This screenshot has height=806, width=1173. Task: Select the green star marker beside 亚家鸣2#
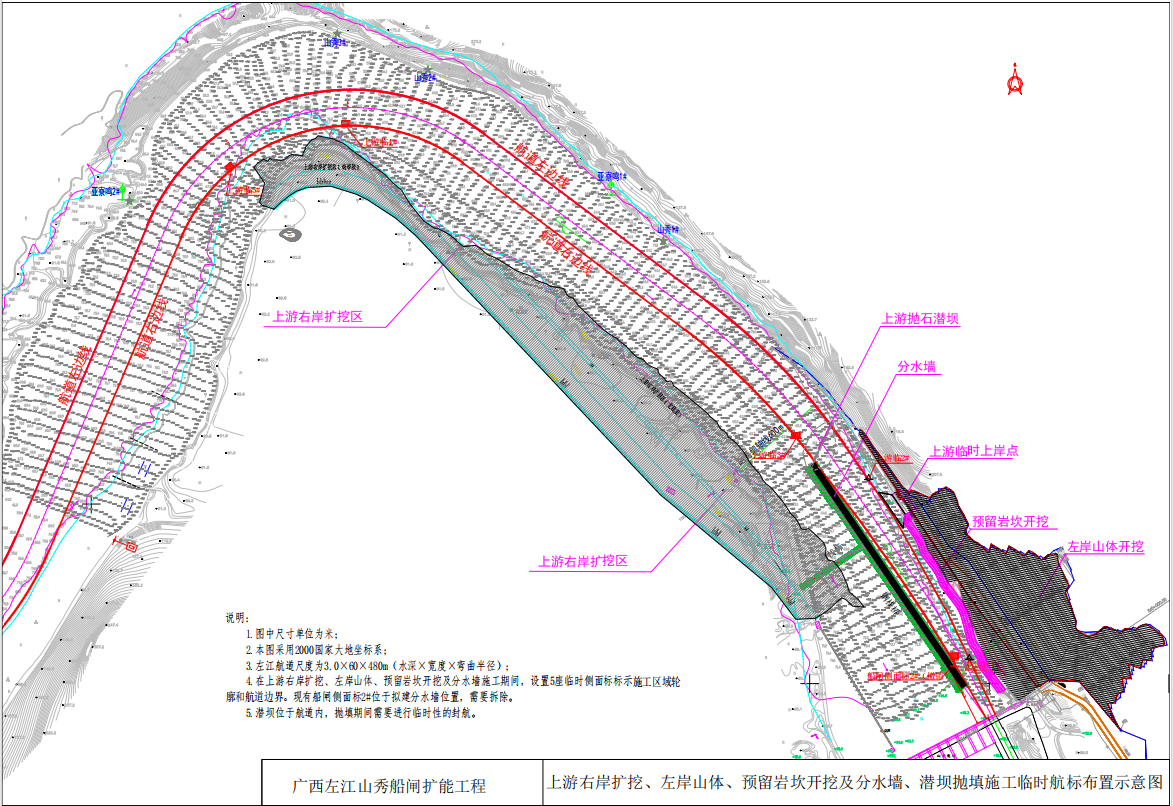[x=129, y=201]
